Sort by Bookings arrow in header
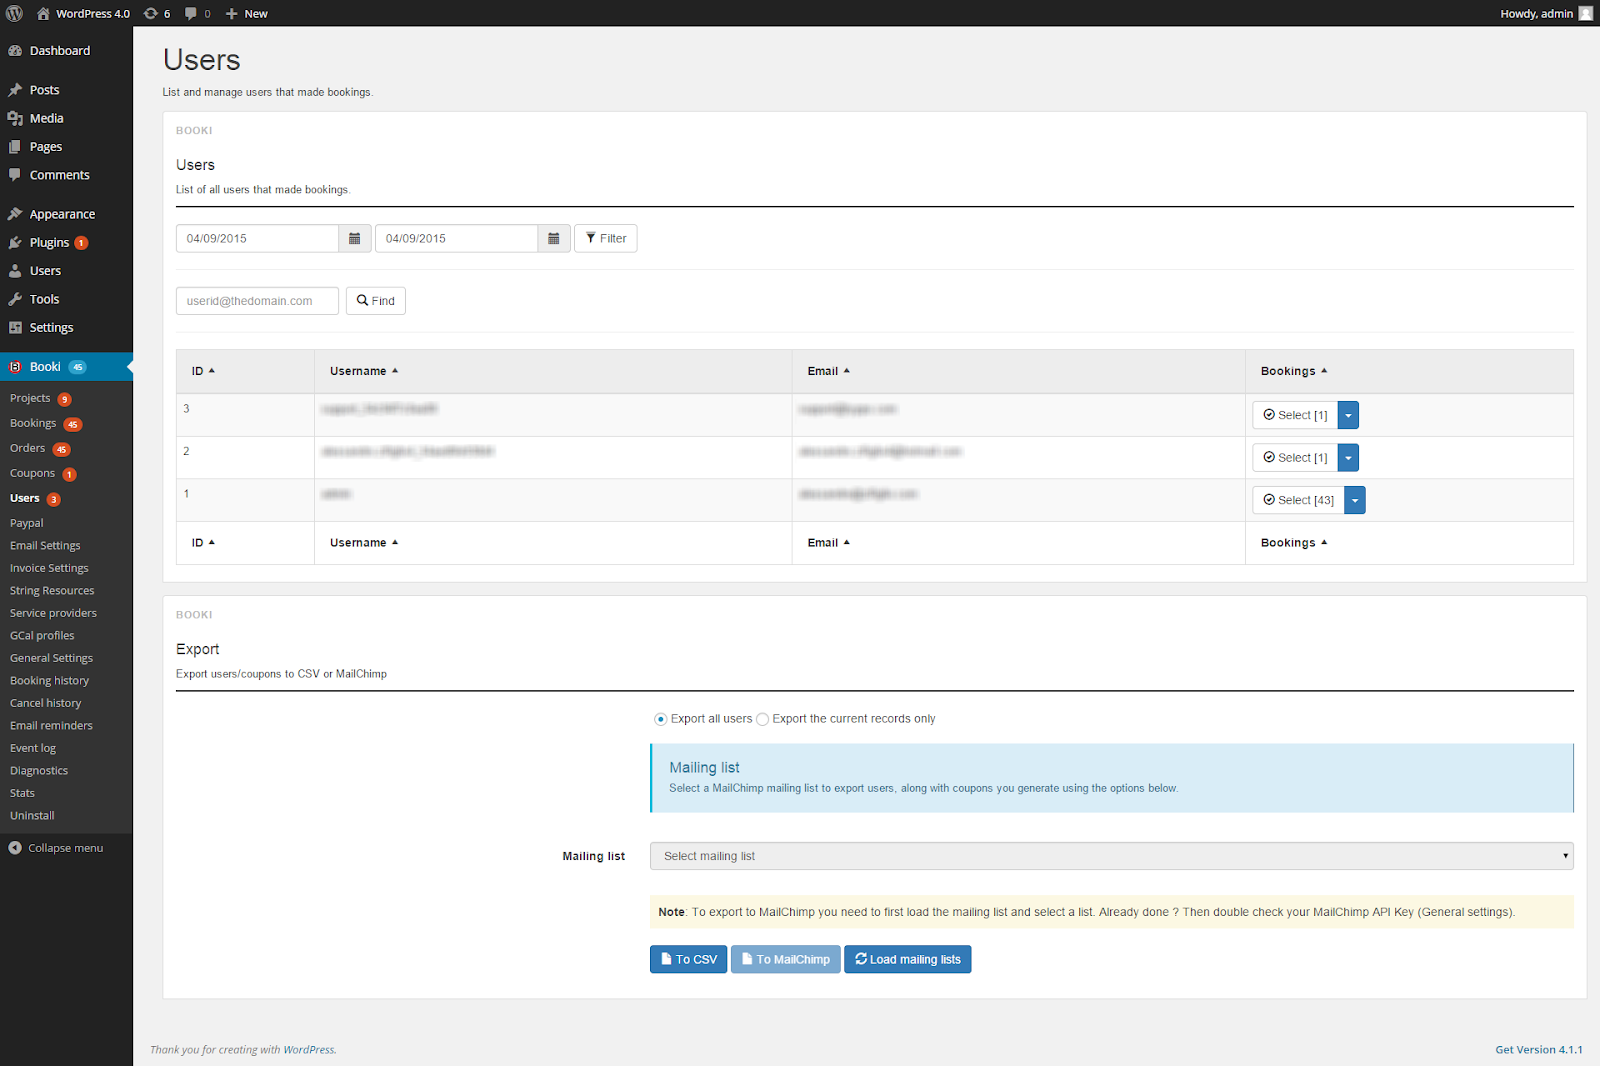 (x=1324, y=371)
